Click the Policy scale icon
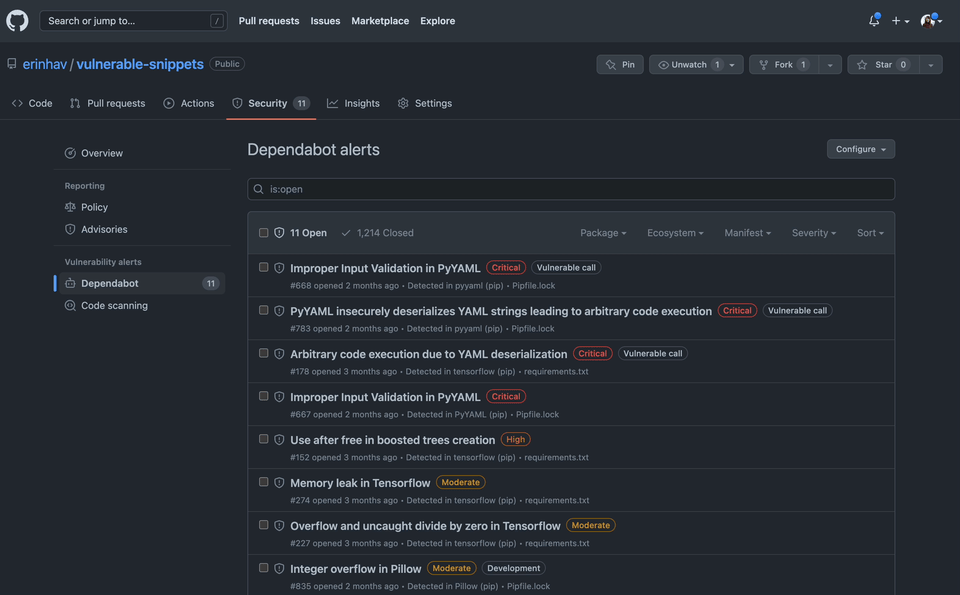960x595 pixels. tap(70, 207)
